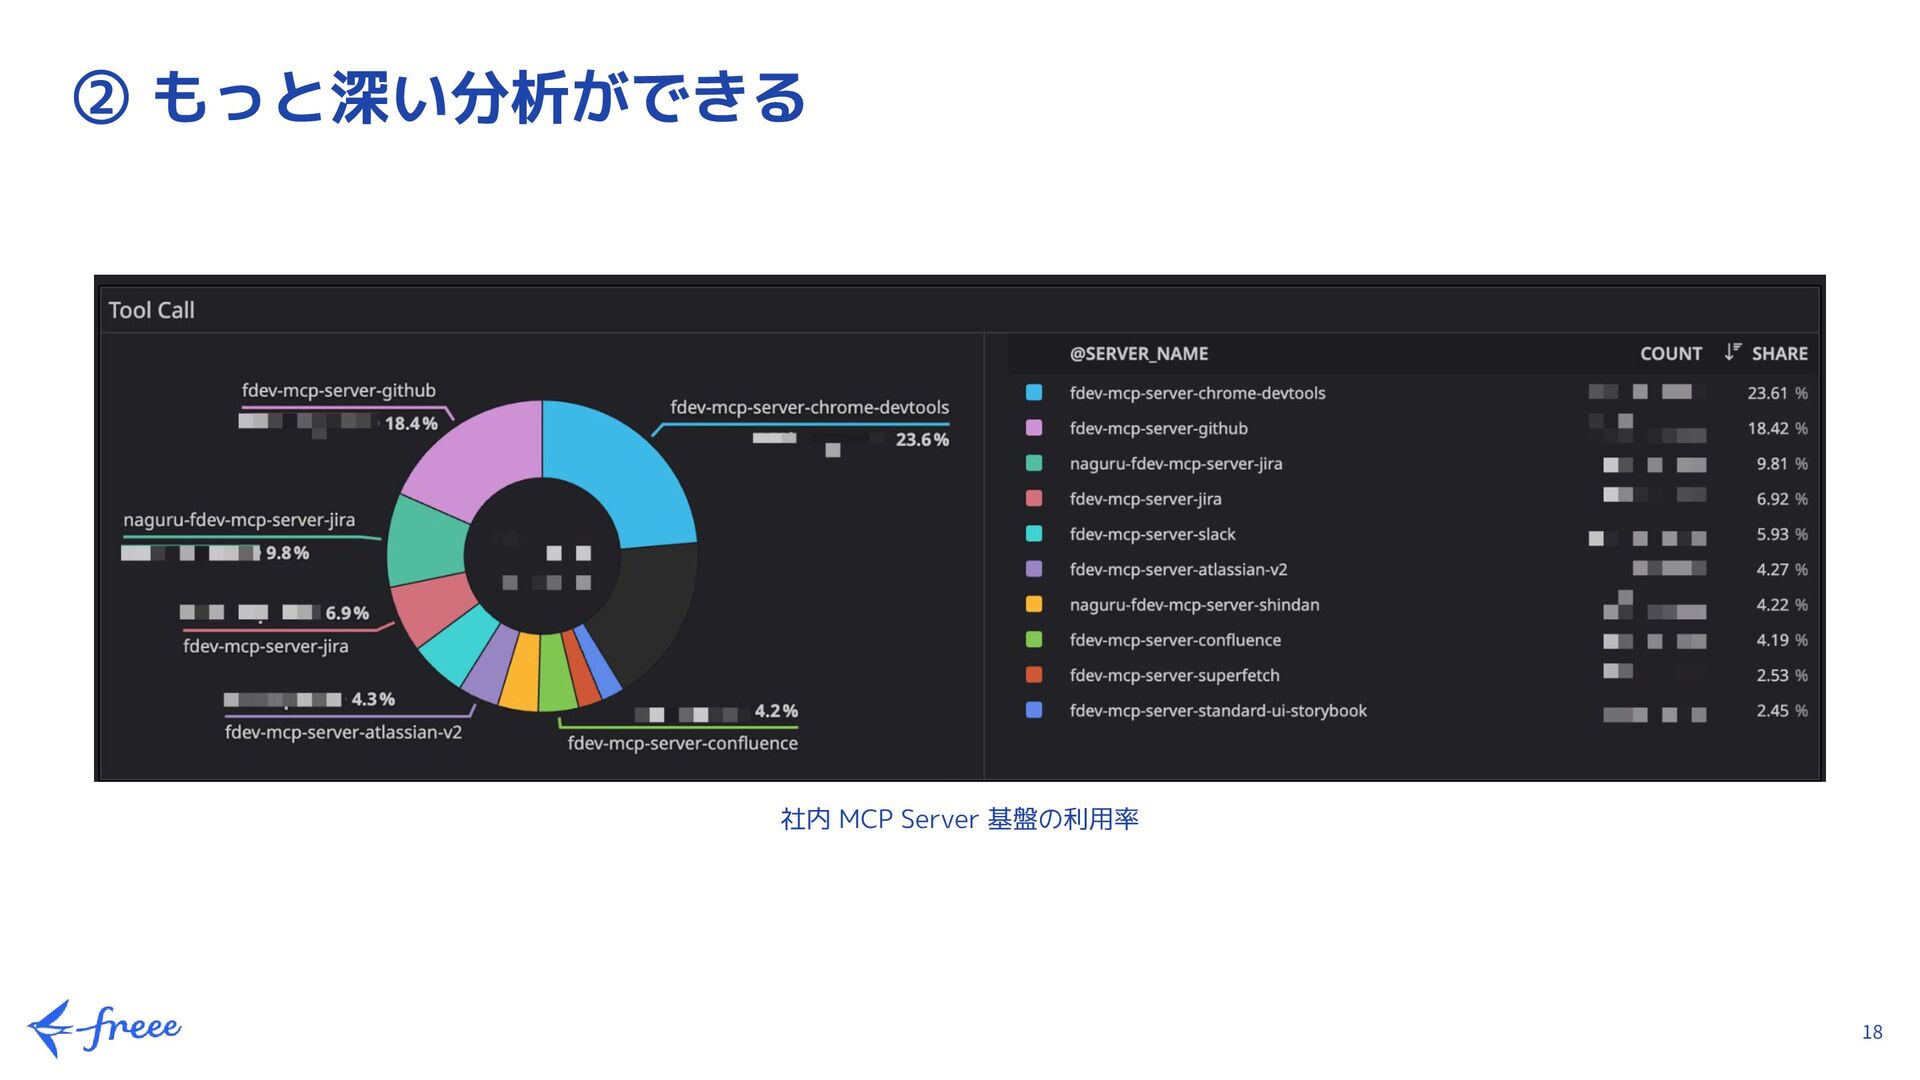Viewport: 1920px width, 1080px height.
Task: Click the fdev-mcp-server-confluence chart label
Action: [x=682, y=743]
